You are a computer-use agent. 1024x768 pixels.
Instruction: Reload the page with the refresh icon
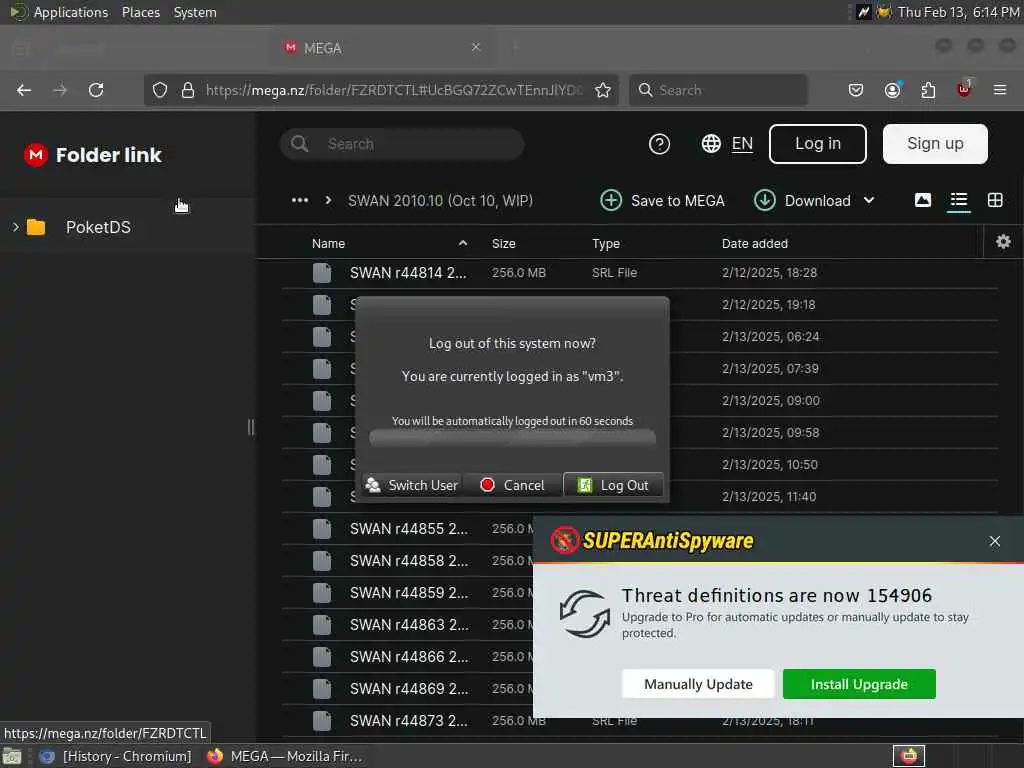pos(96,90)
